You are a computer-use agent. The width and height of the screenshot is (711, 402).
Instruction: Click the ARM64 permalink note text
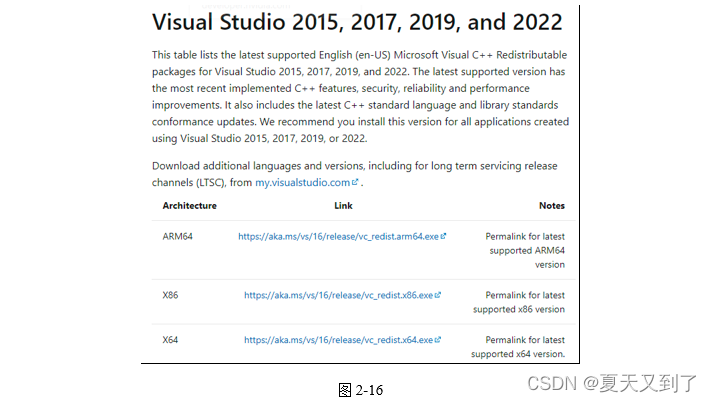click(x=525, y=251)
